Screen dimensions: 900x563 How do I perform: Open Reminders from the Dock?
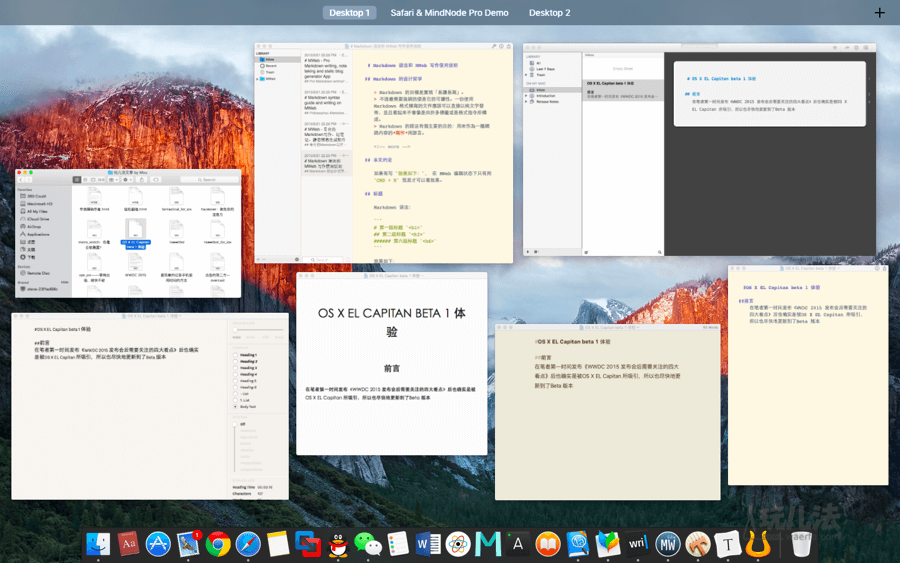pyautogui.click(x=398, y=544)
